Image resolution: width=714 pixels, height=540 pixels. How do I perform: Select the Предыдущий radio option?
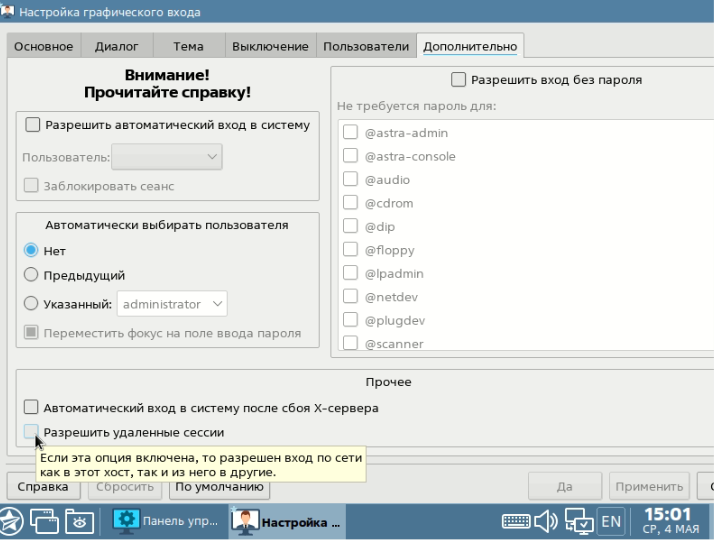[31, 275]
